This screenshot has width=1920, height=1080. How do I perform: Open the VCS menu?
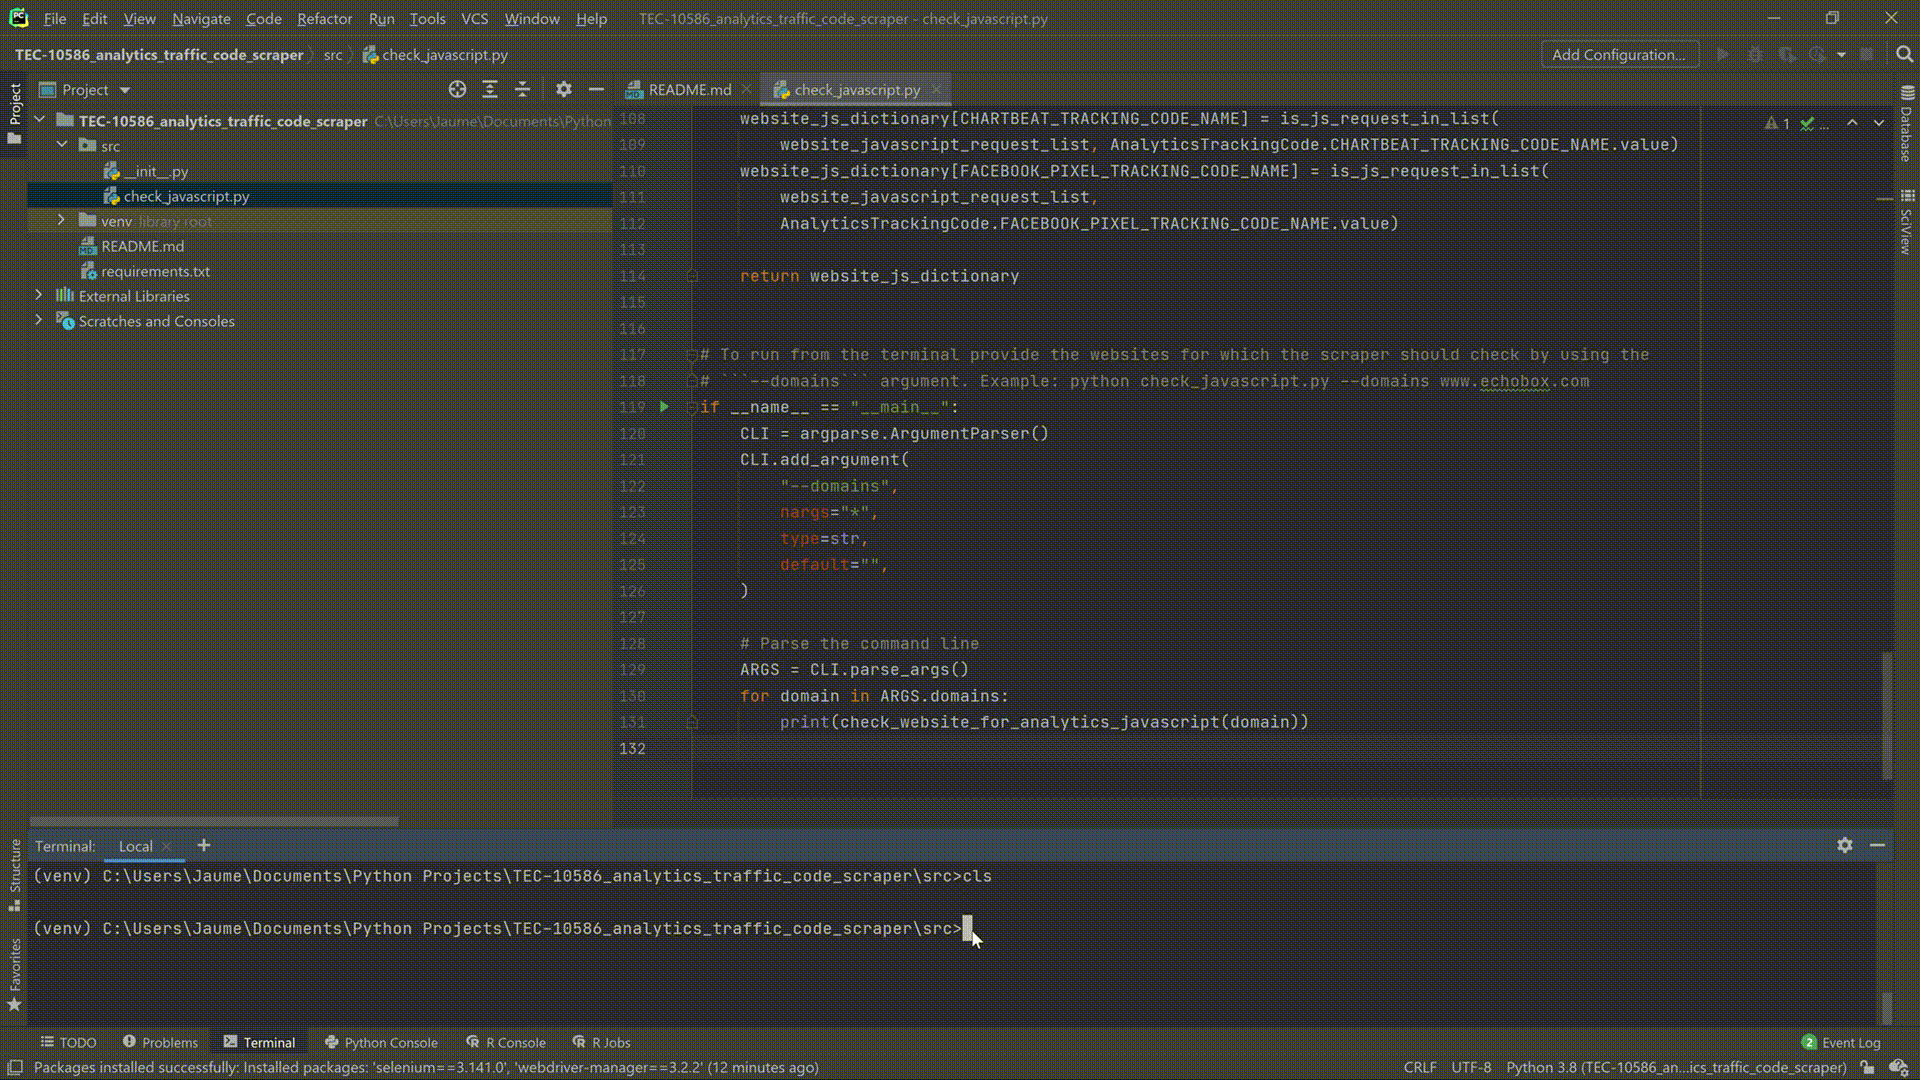tap(475, 18)
